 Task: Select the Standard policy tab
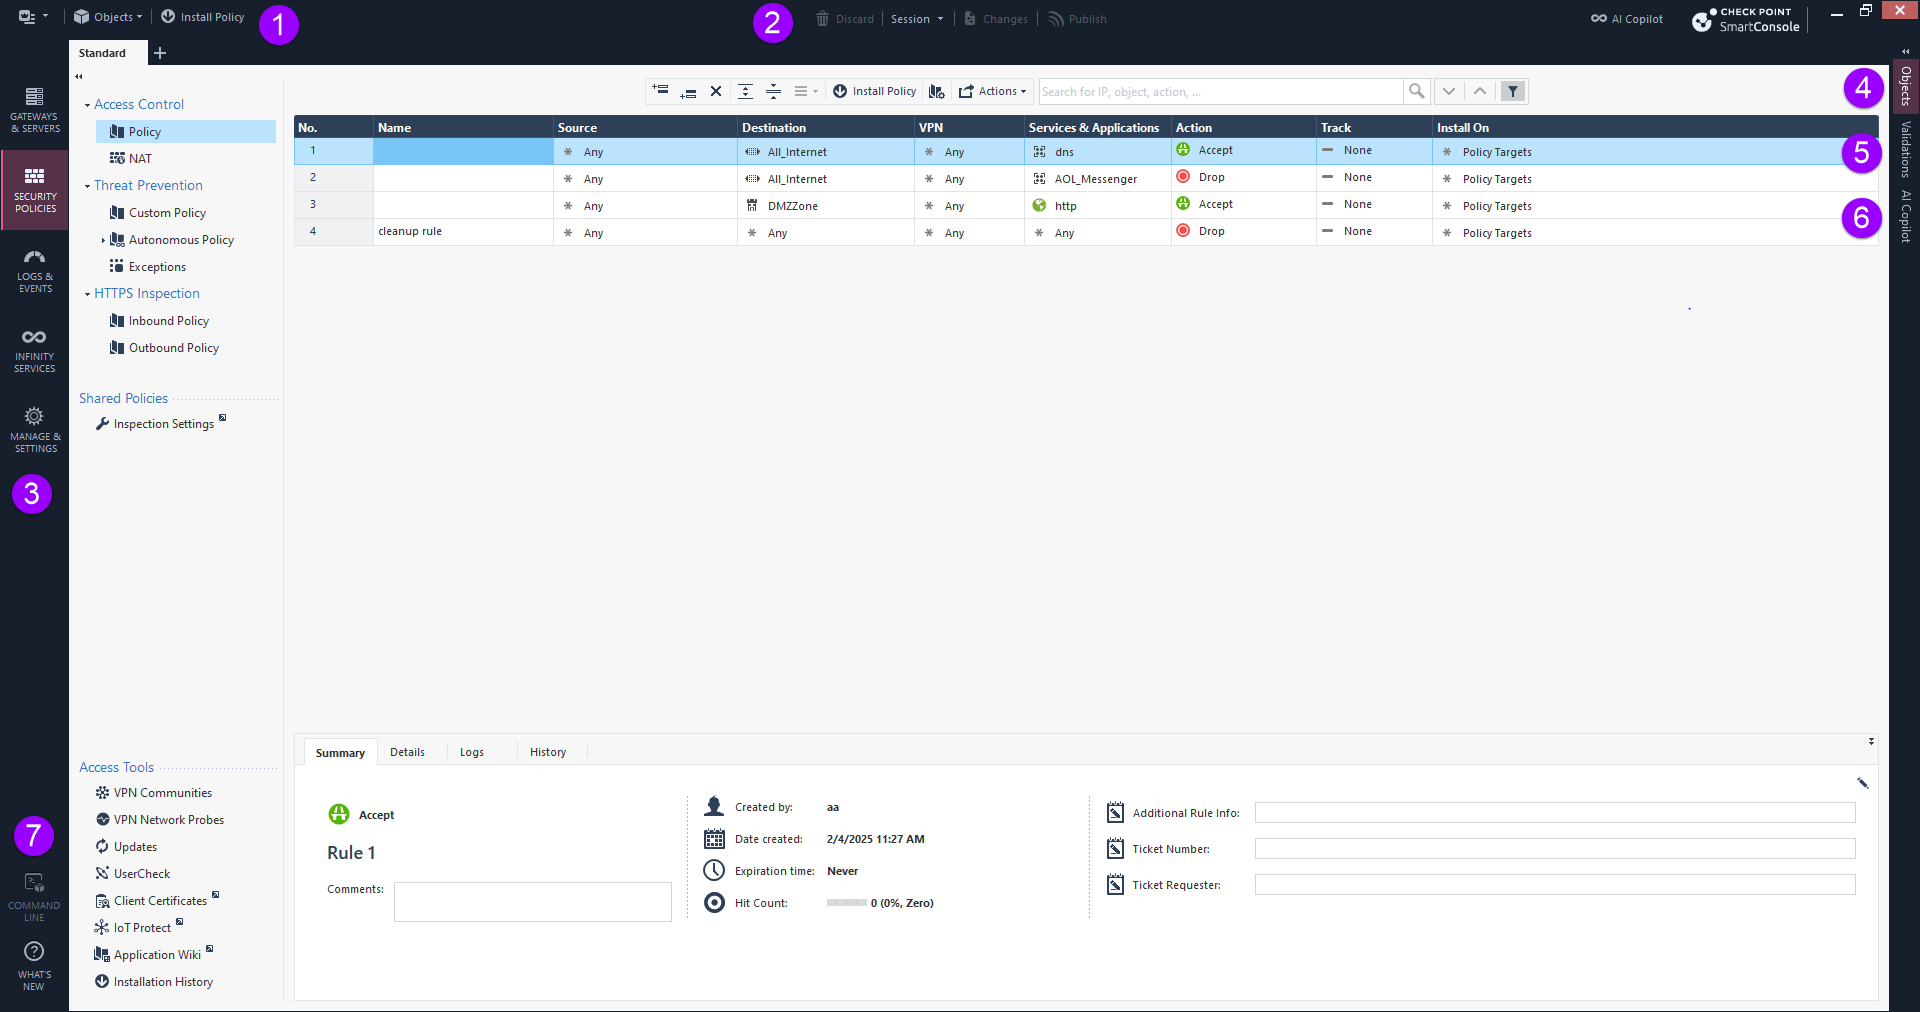103,52
